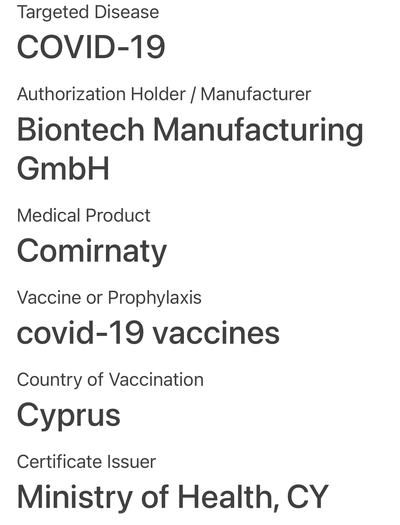Viewport: 400px width, 525px height.
Task: Select Ministry of Health, CY text
Action: (173, 497)
